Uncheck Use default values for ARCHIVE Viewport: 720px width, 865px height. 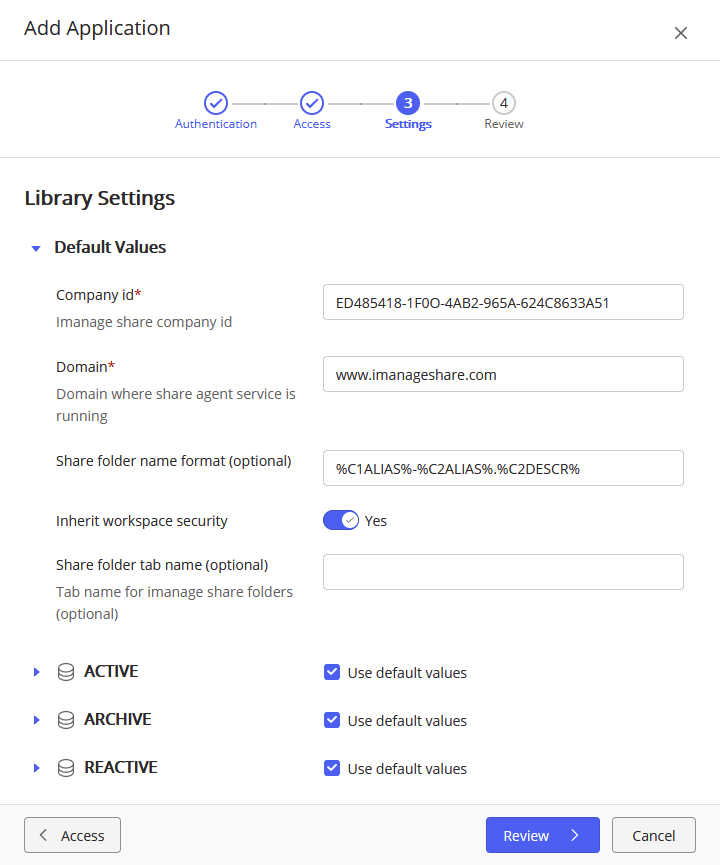[331, 720]
